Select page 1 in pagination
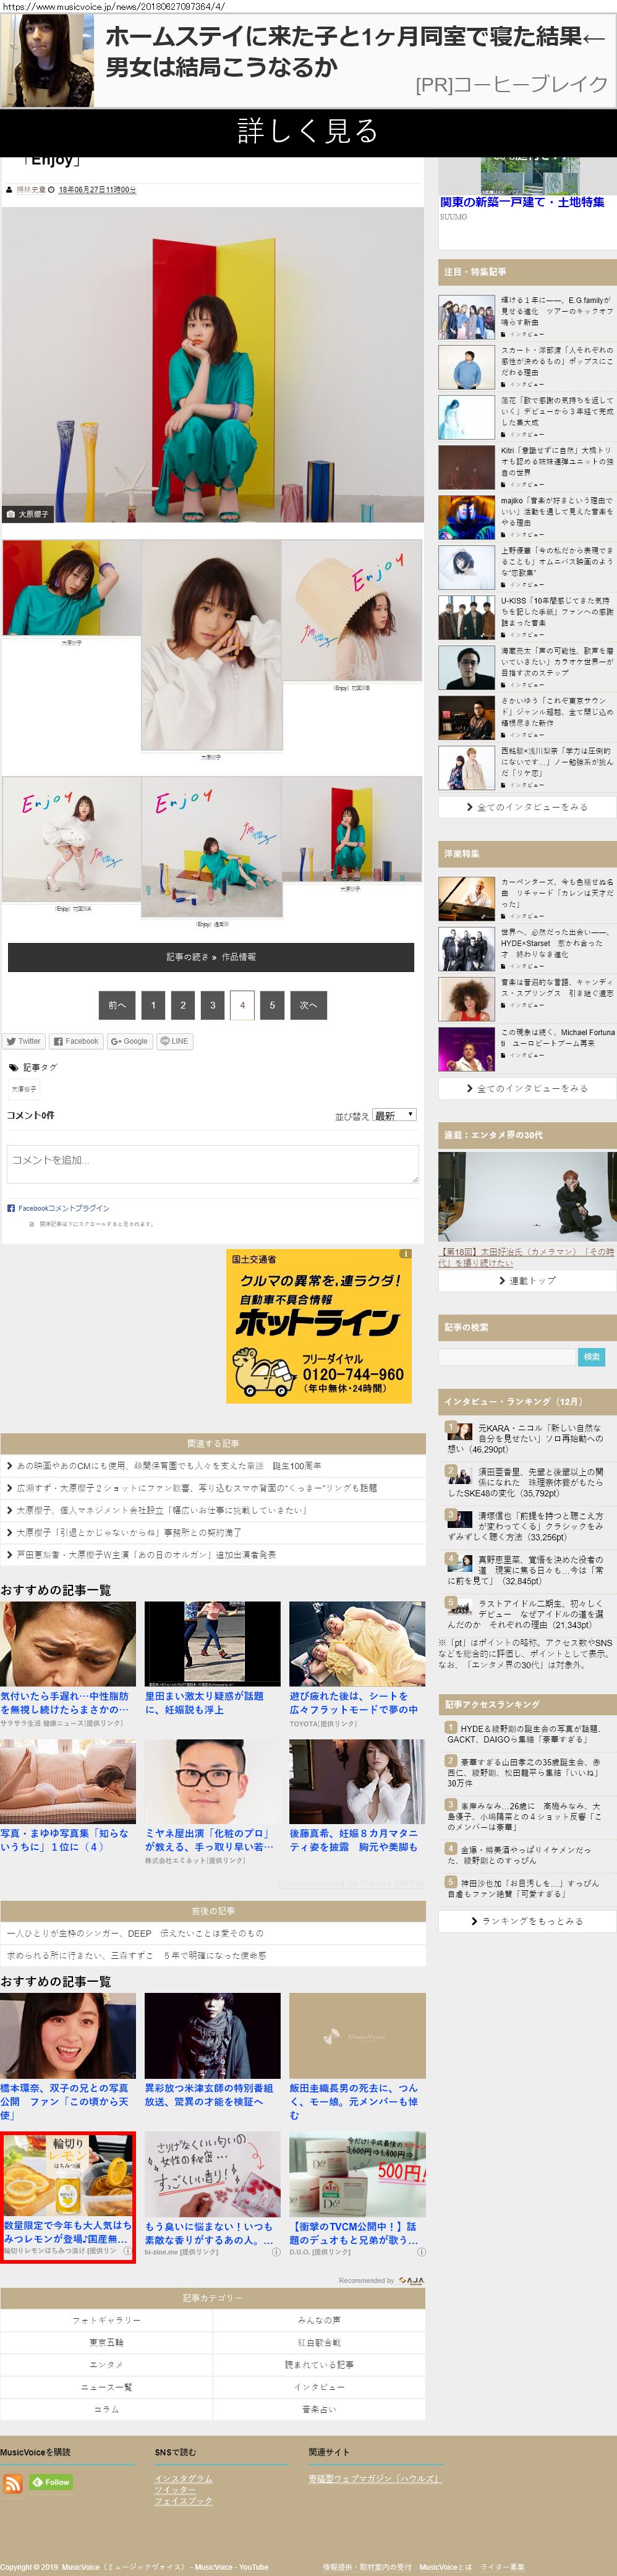 (x=153, y=1005)
